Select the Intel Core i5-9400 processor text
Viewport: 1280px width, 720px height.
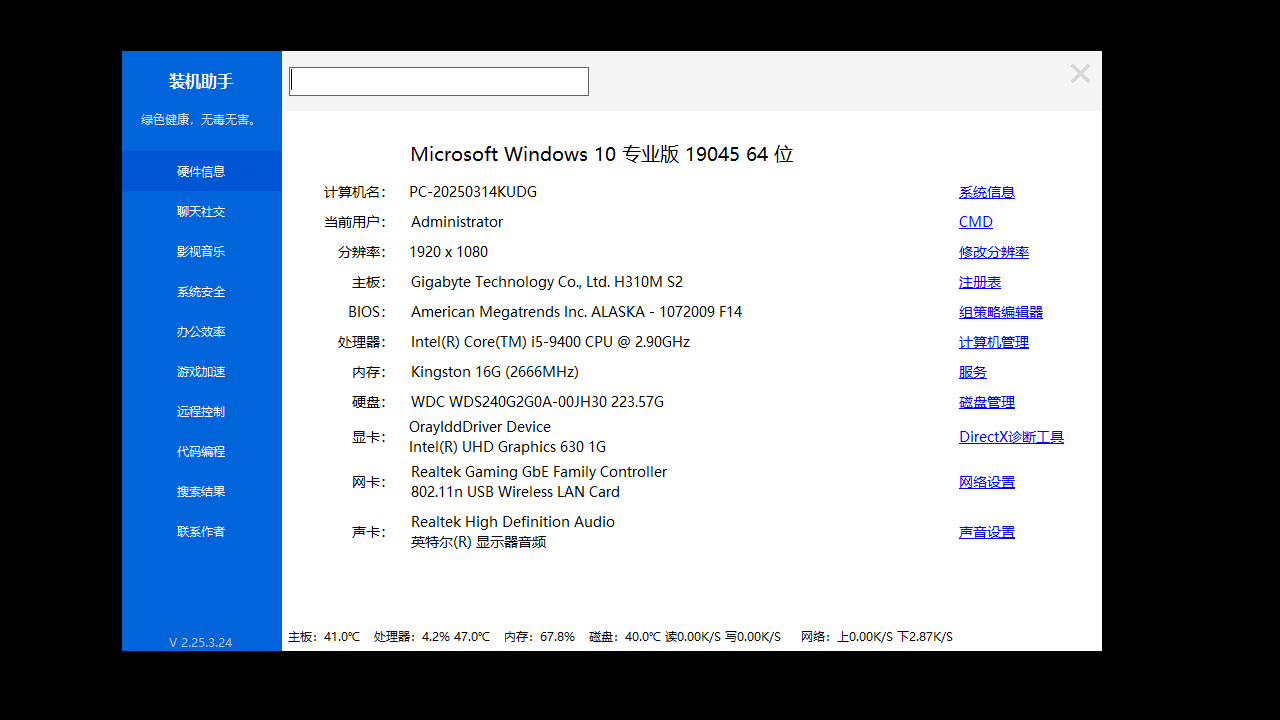pos(550,342)
